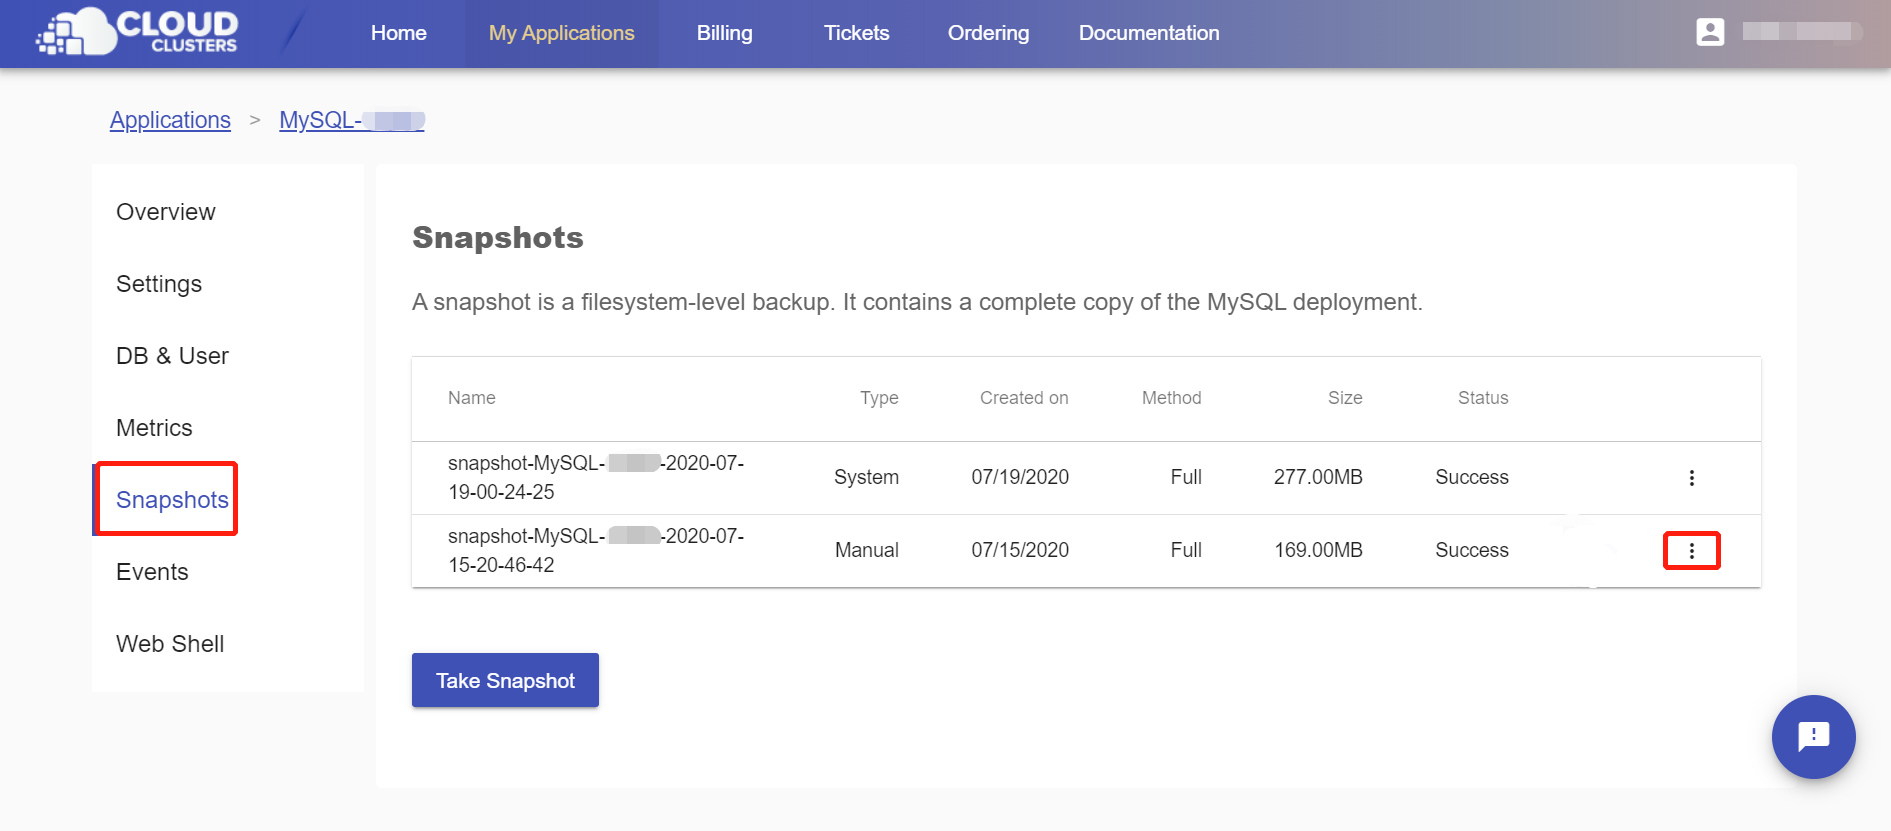
Task: Click the Applications breadcrumb link
Action: coord(170,120)
